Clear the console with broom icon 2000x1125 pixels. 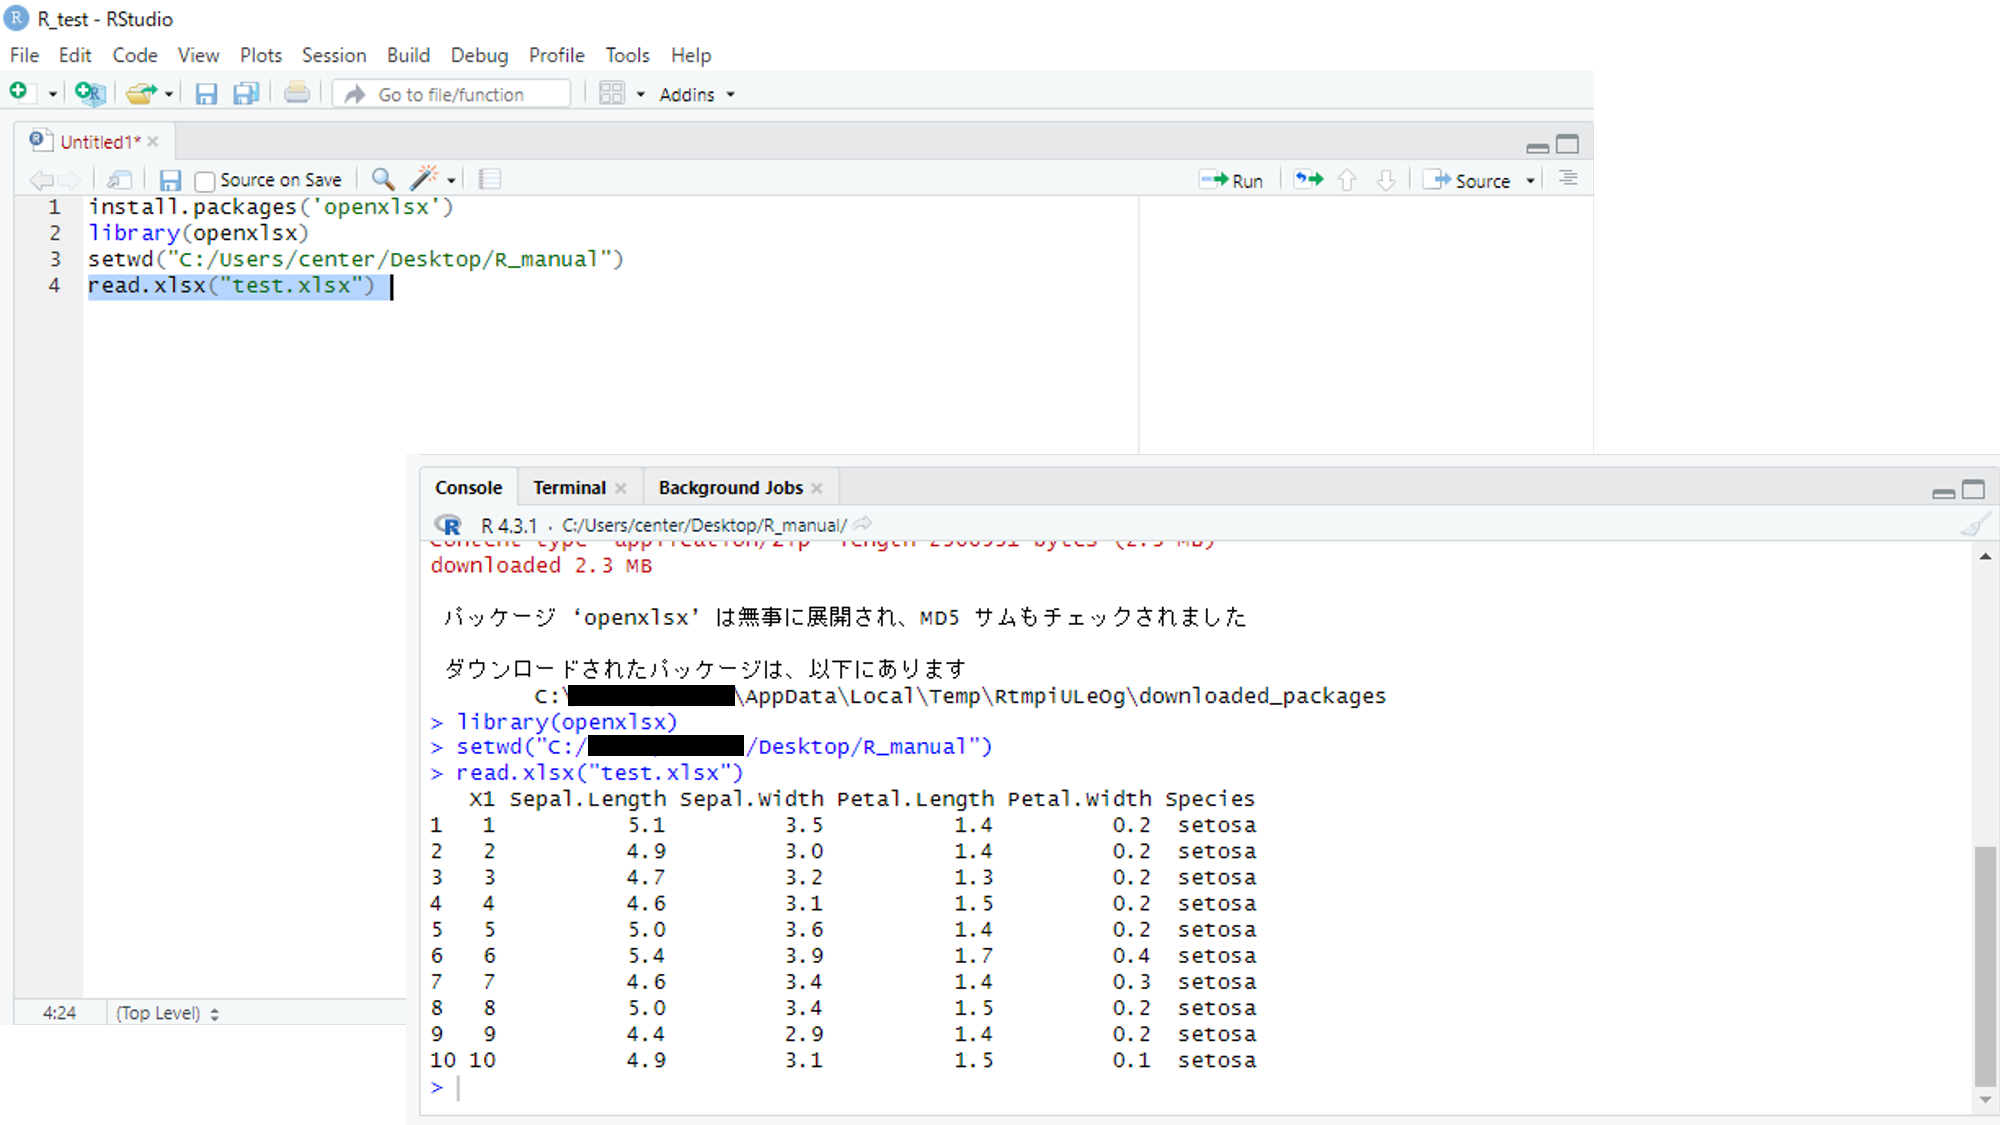[x=1973, y=525]
